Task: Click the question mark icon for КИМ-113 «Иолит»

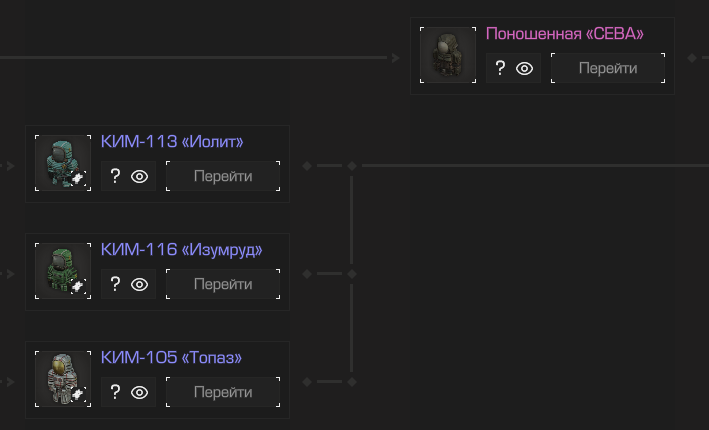Action: coord(116,177)
